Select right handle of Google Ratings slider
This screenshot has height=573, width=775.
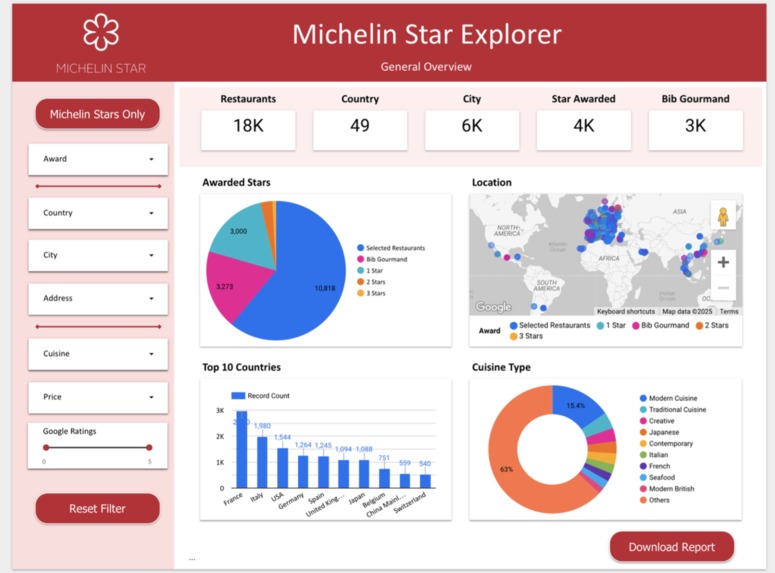pos(149,447)
